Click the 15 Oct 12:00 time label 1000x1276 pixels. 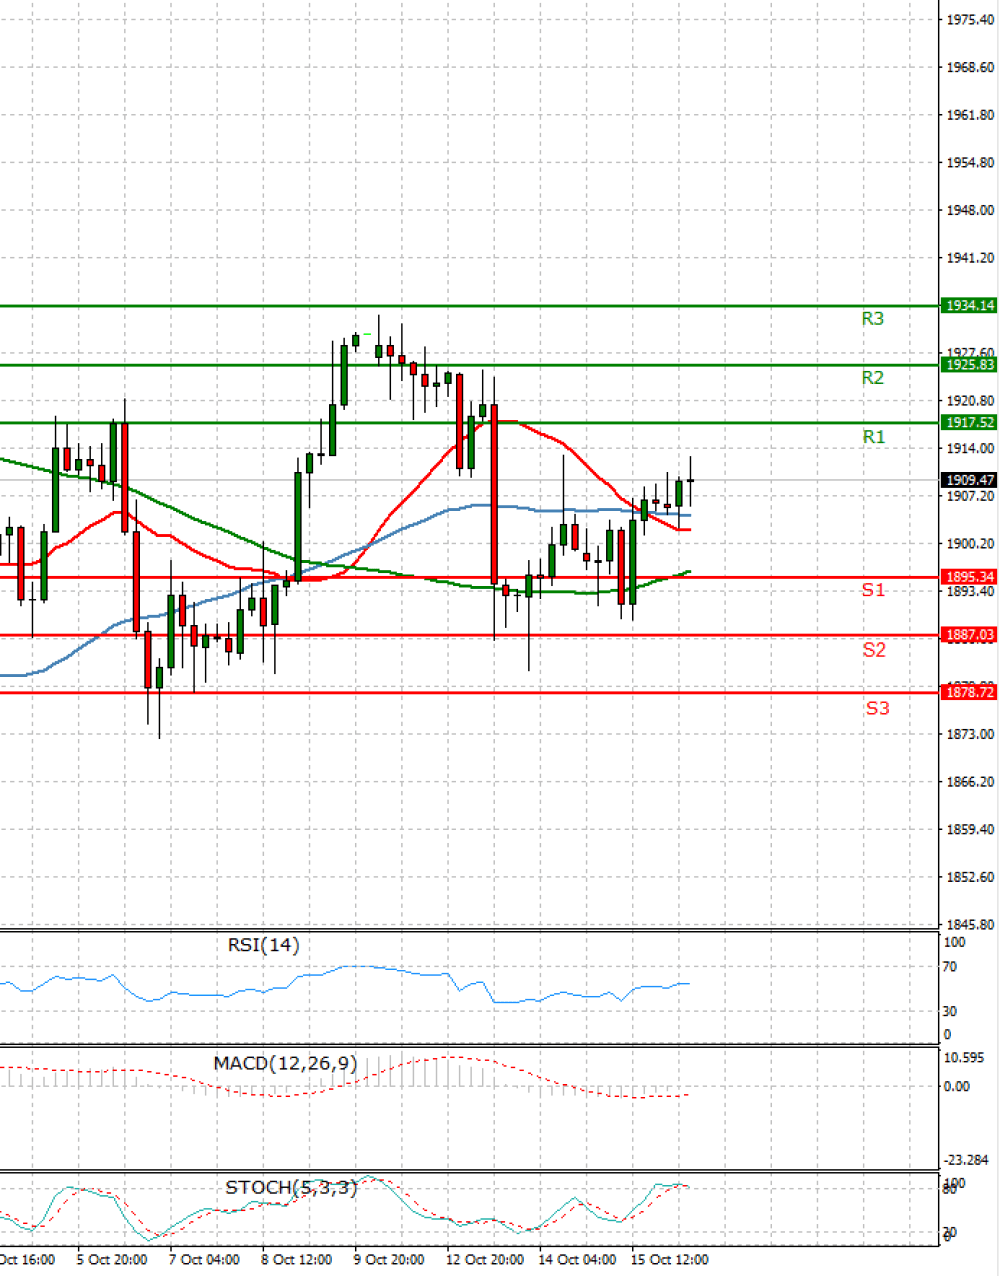[670, 1260]
